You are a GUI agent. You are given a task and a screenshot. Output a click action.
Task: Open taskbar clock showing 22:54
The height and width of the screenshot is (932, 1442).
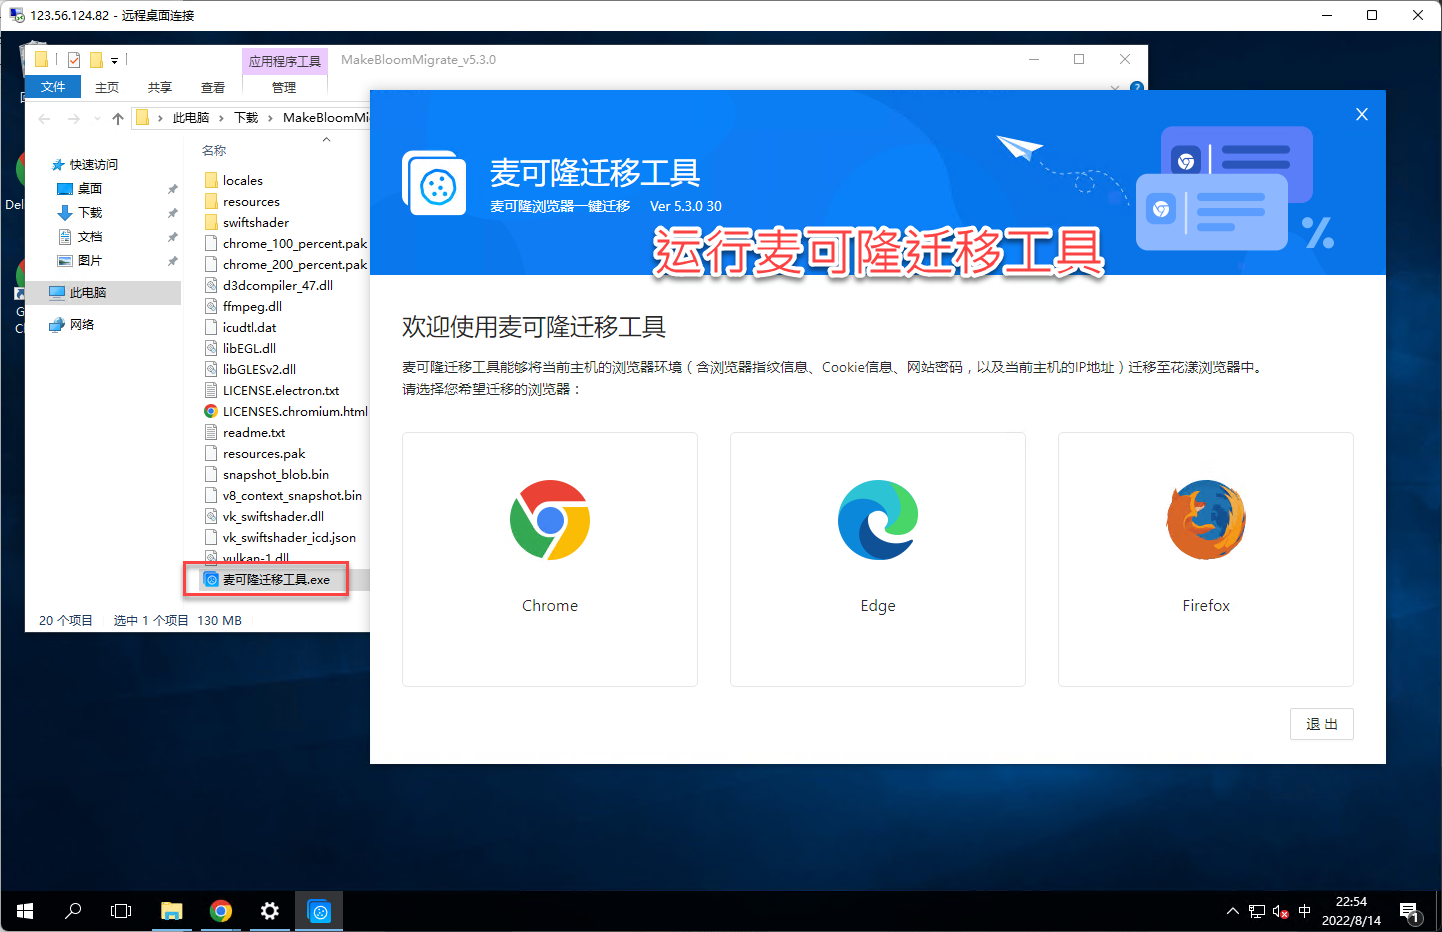[x=1351, y=911]
